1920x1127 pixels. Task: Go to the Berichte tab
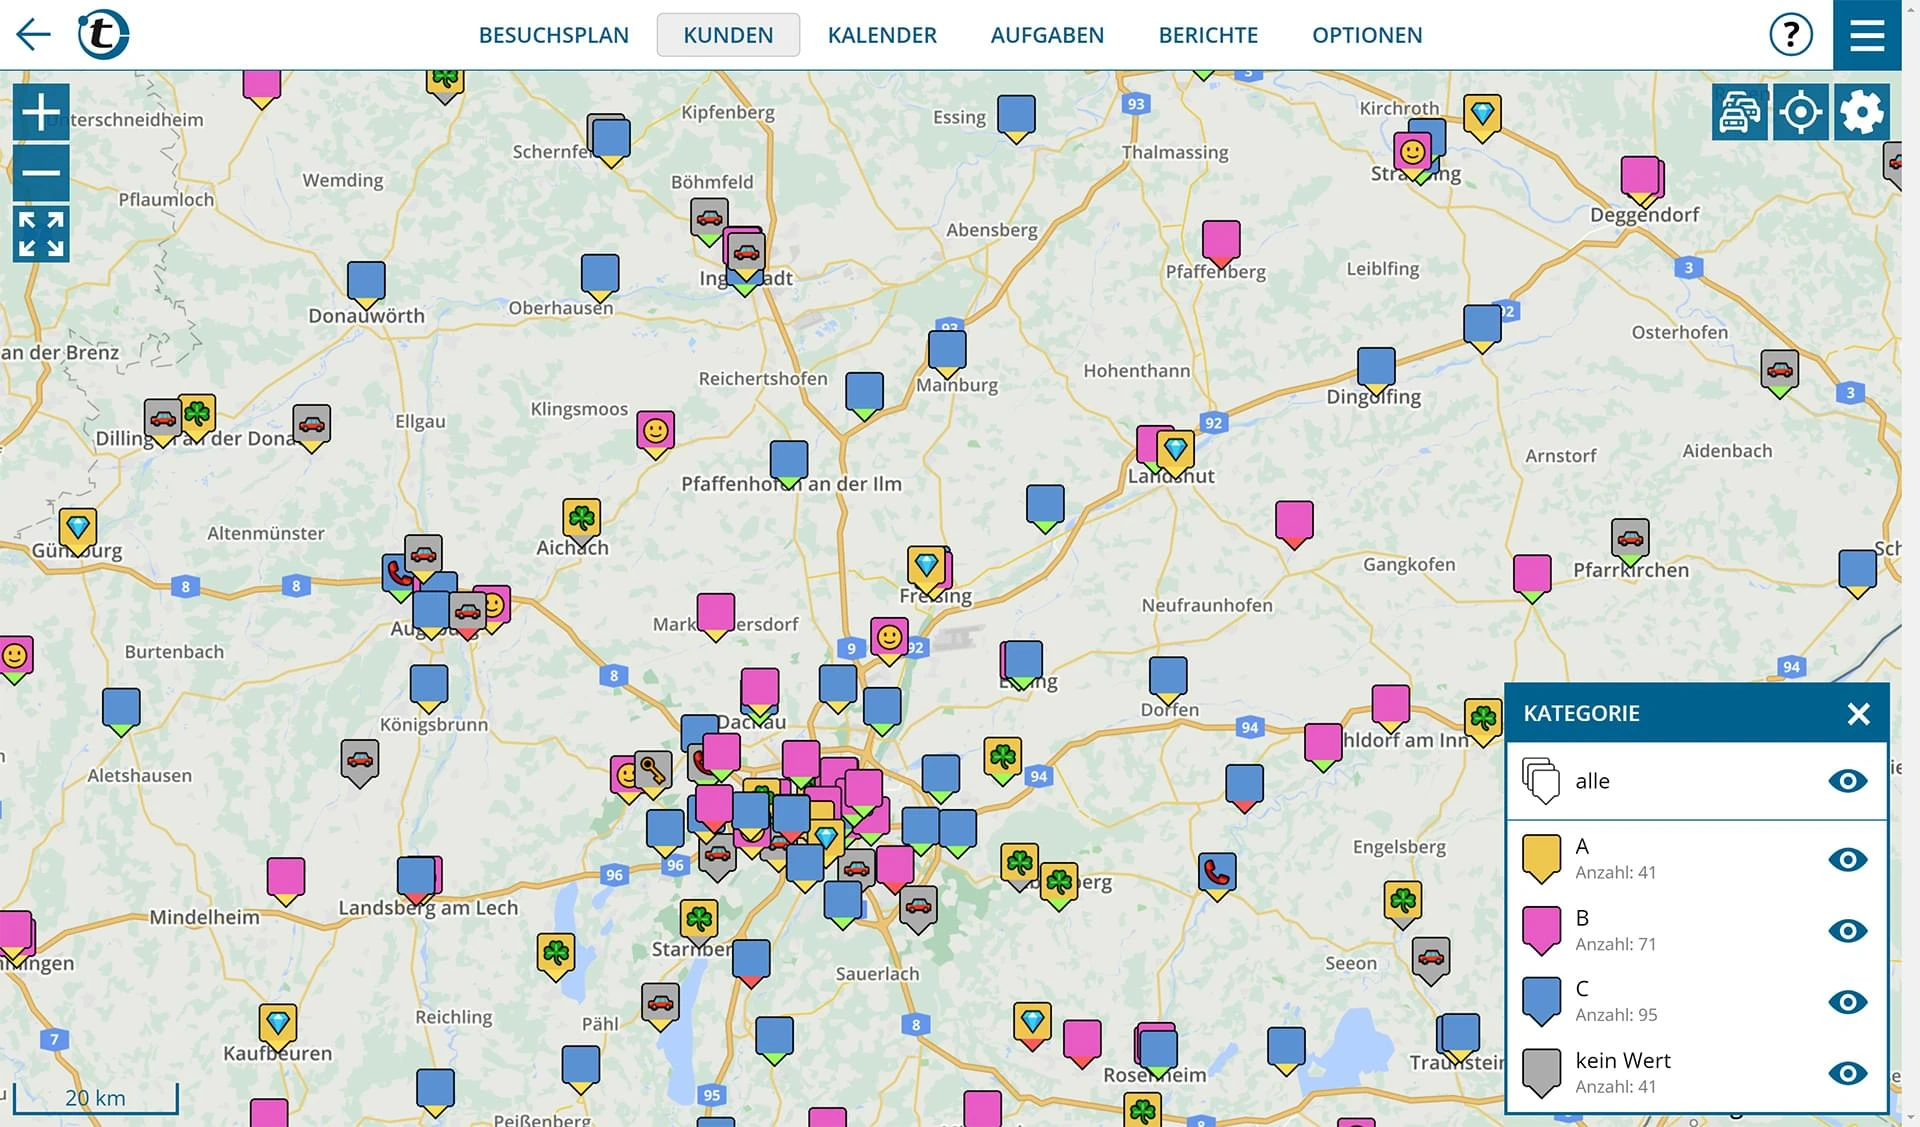click(1208, 35)
